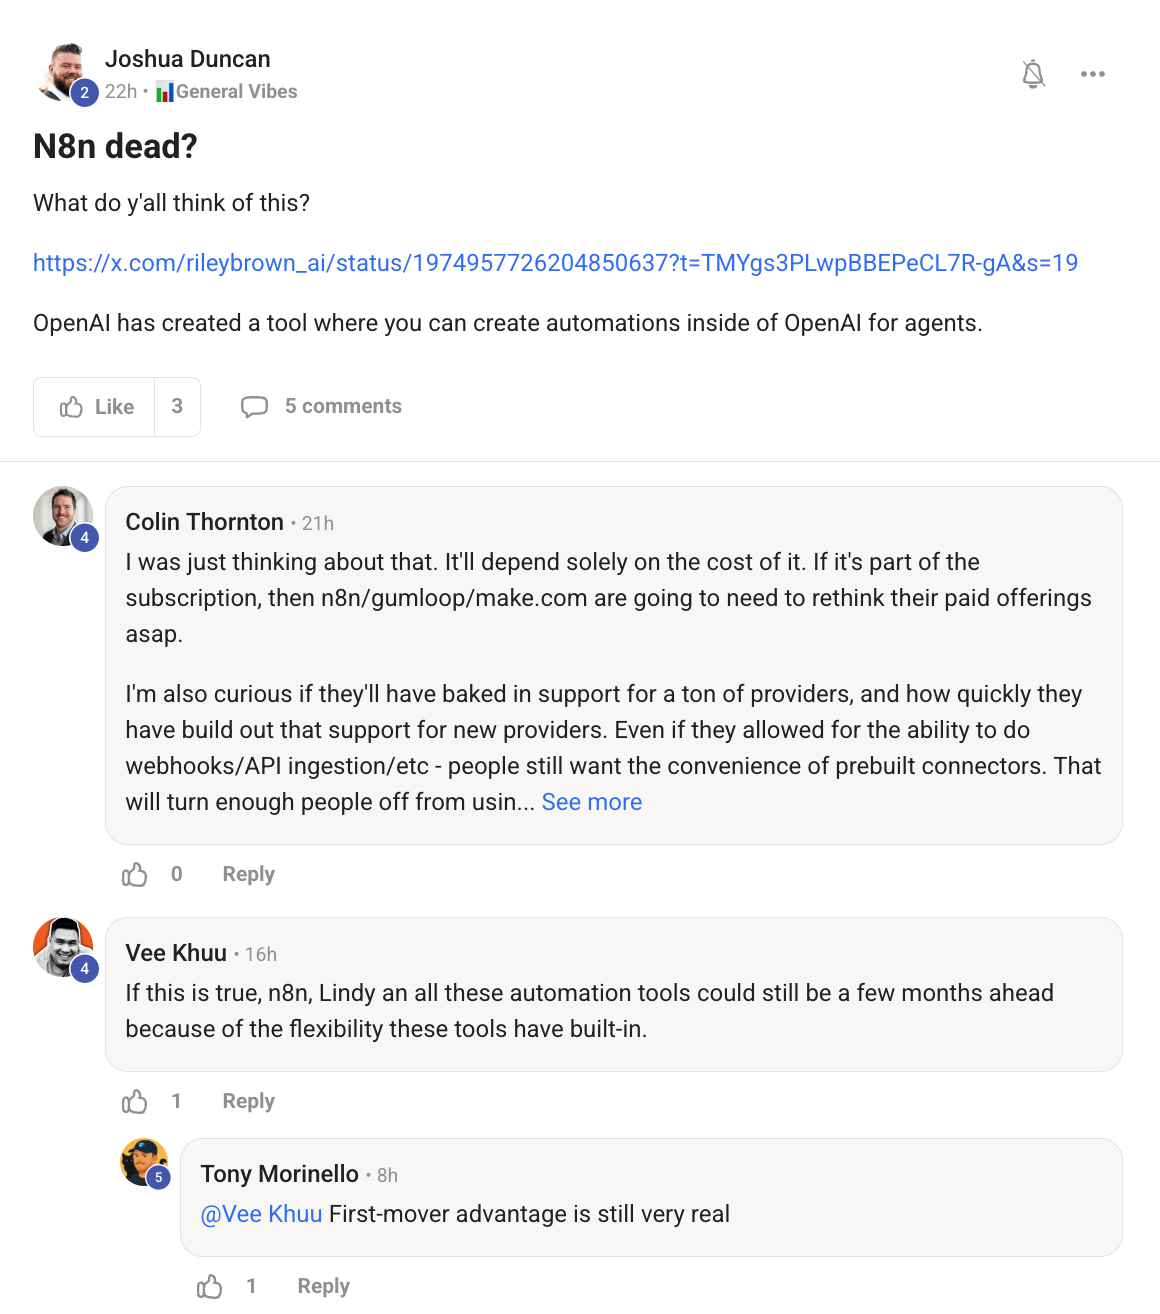Viewport: 1160px width, 1314px height.
Task: Open the 5 comments speech bubble icon
Action: (x=254, y=407)
